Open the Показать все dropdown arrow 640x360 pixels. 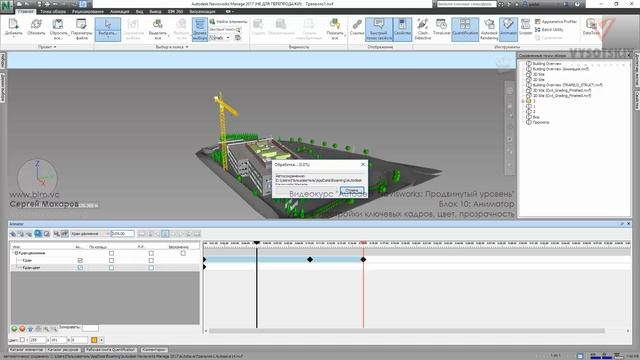pos(345,35)
